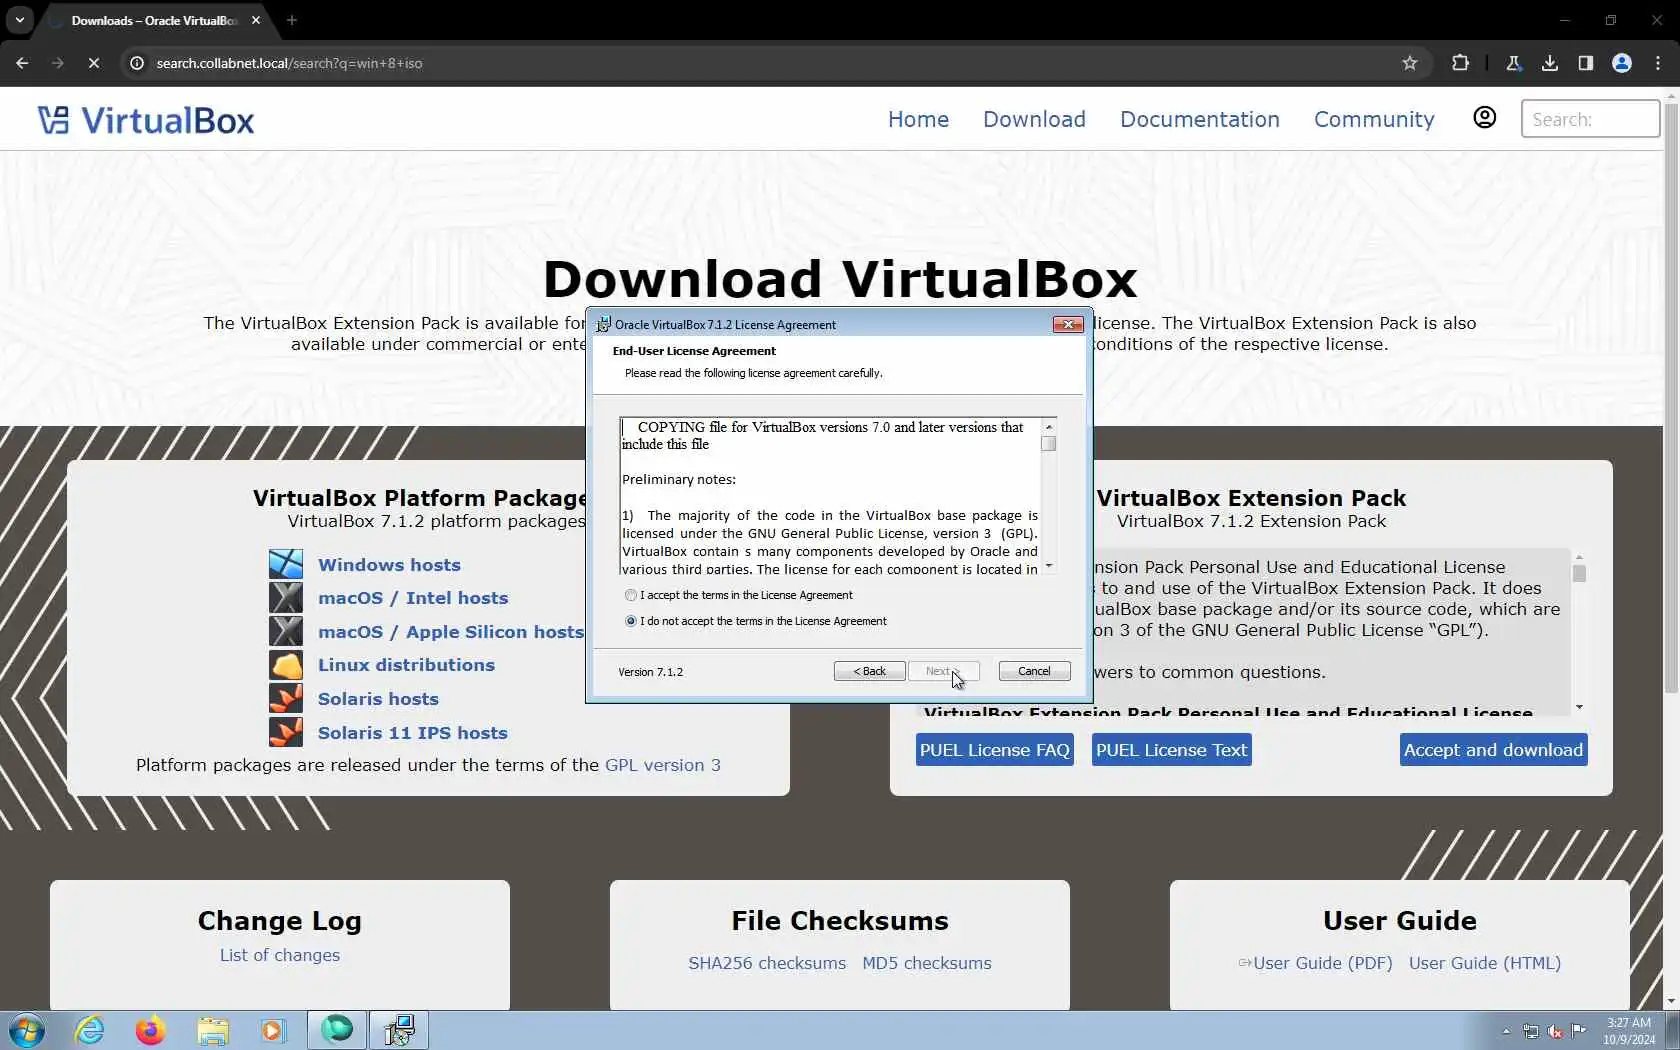
Task: Launch Internet Explorer from the taskbar
Action: (x=90, y=1030)
